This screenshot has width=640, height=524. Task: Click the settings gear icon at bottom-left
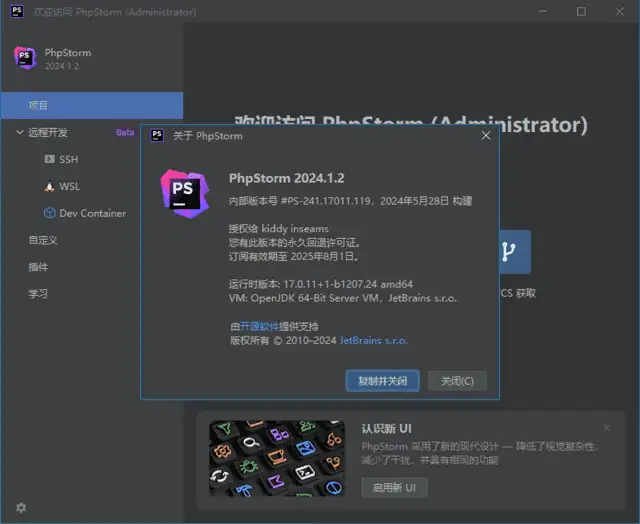click(21, 508)
